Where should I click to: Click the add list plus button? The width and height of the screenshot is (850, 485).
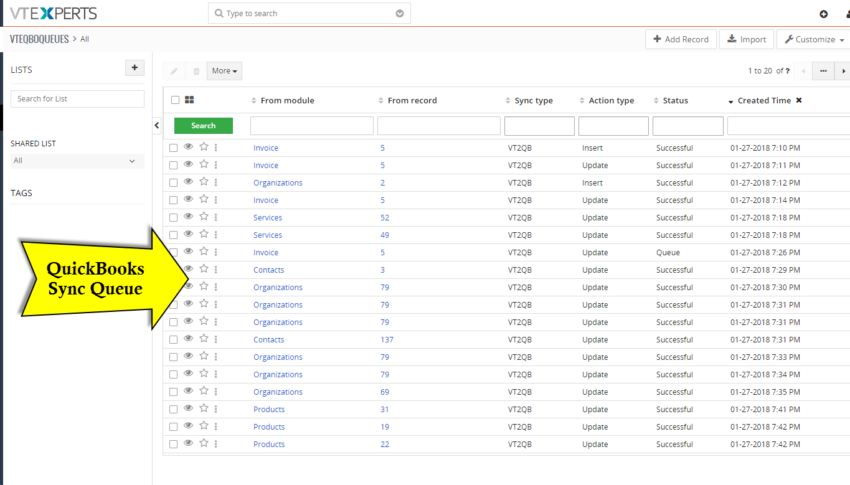pyautogui.click(x=134, y=68)
